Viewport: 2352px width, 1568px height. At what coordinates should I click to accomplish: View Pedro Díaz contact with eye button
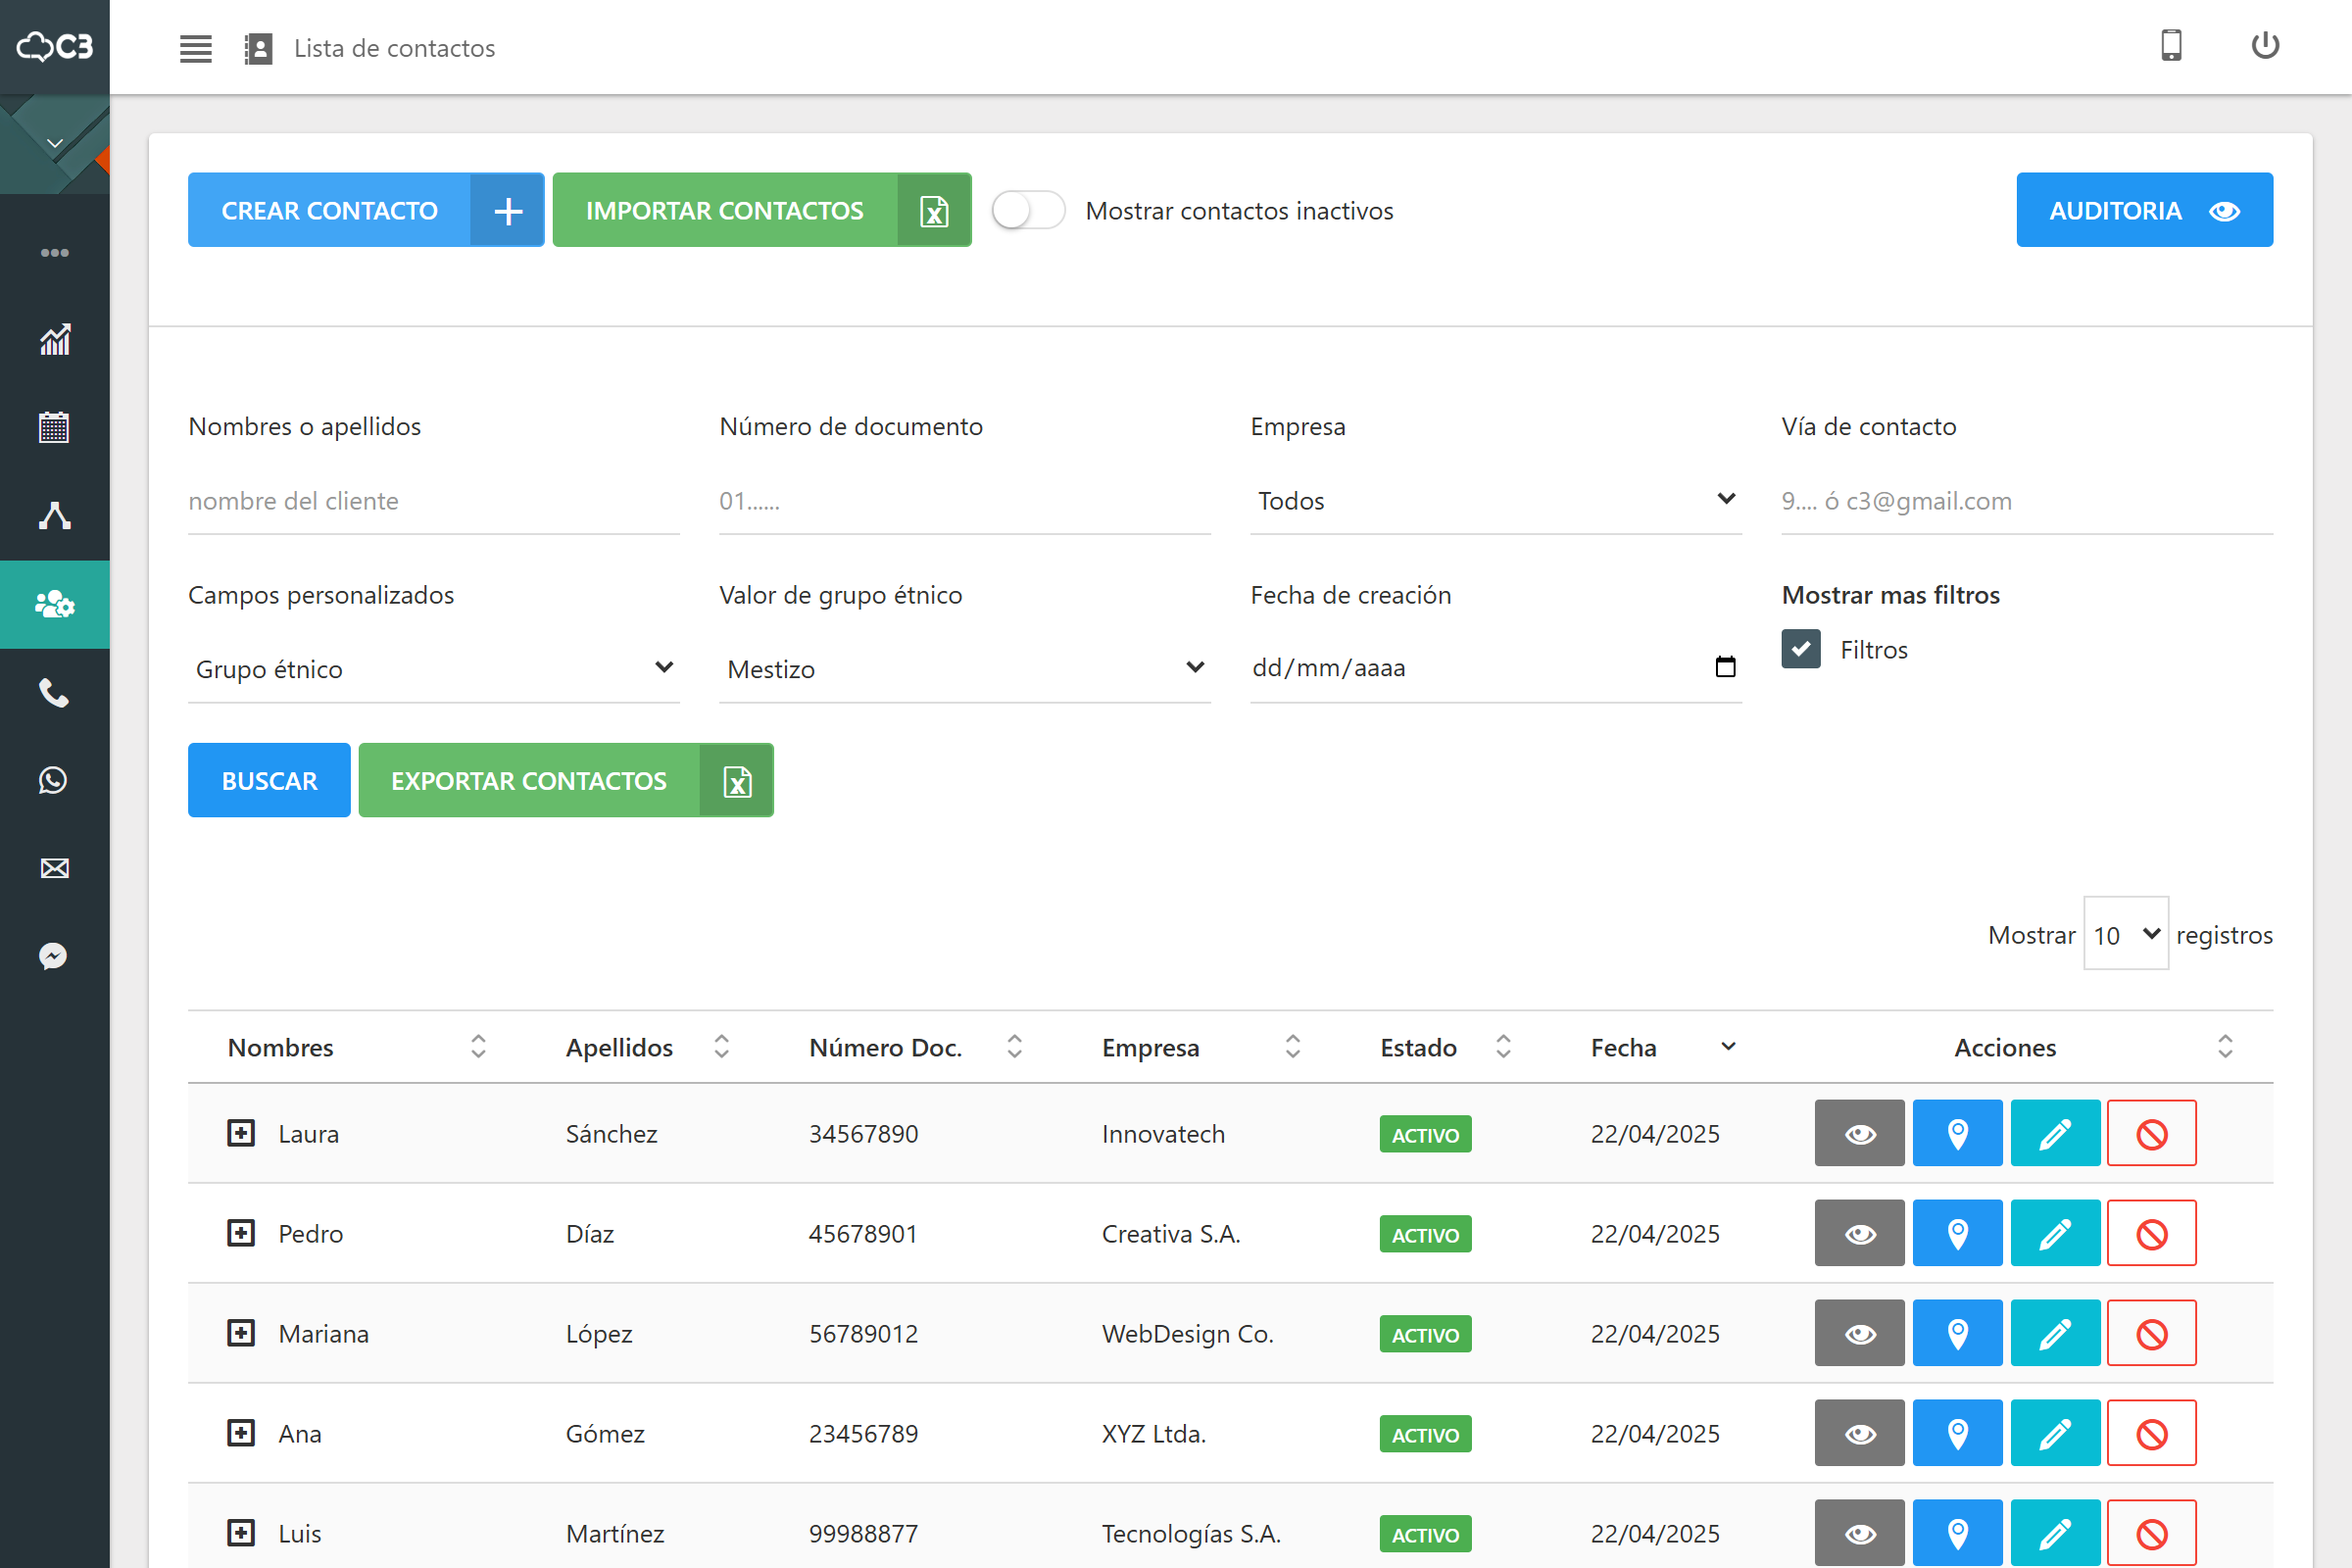tap(1859, 1233)
